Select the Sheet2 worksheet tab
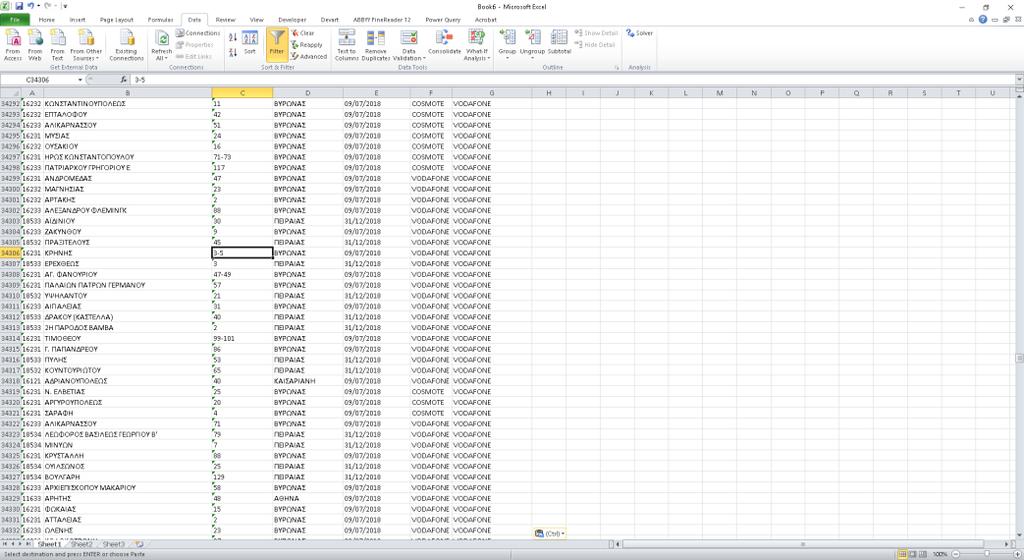 click(x=81, y=544)
